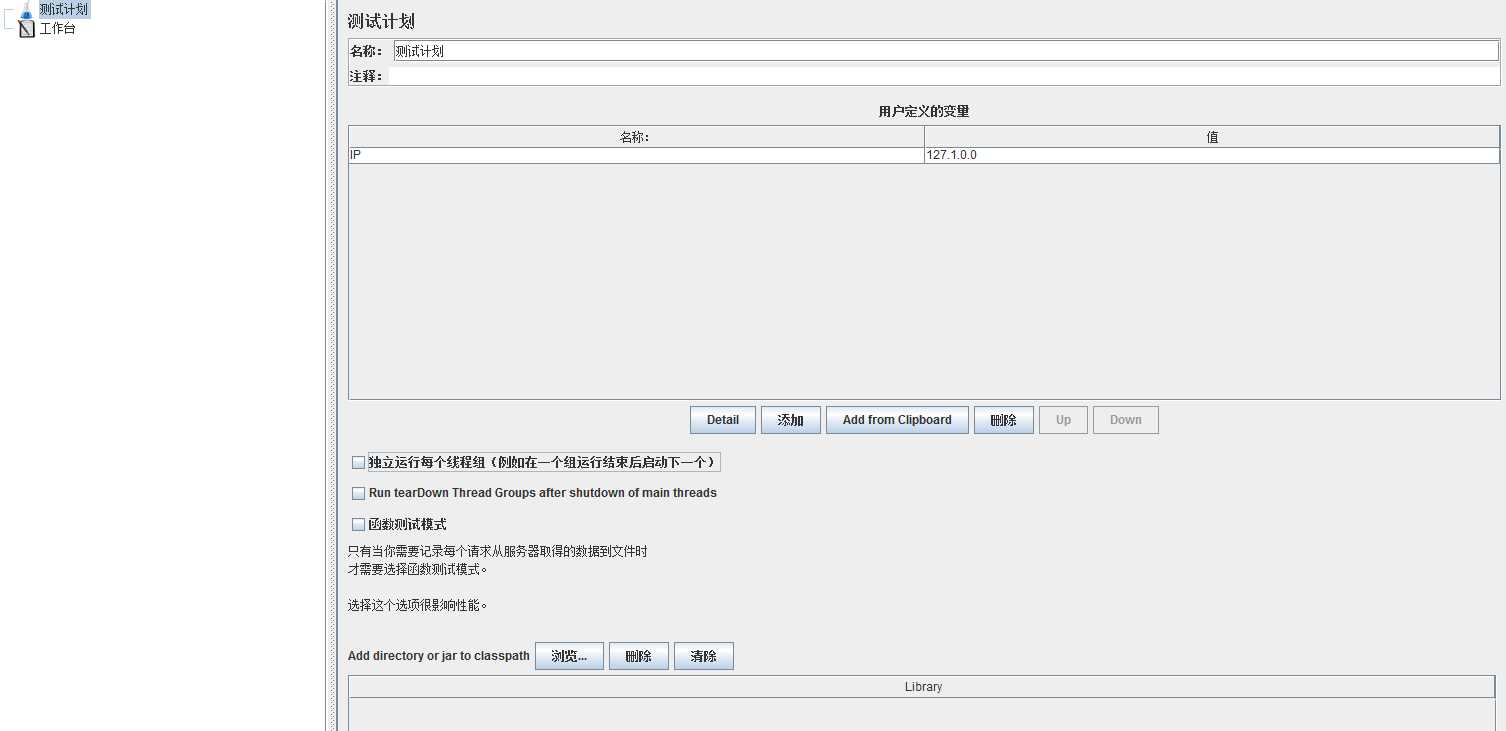1506x731 pixels.
Task: Click the Up button
Action: pyautogui.click(x=1063, y=420)
